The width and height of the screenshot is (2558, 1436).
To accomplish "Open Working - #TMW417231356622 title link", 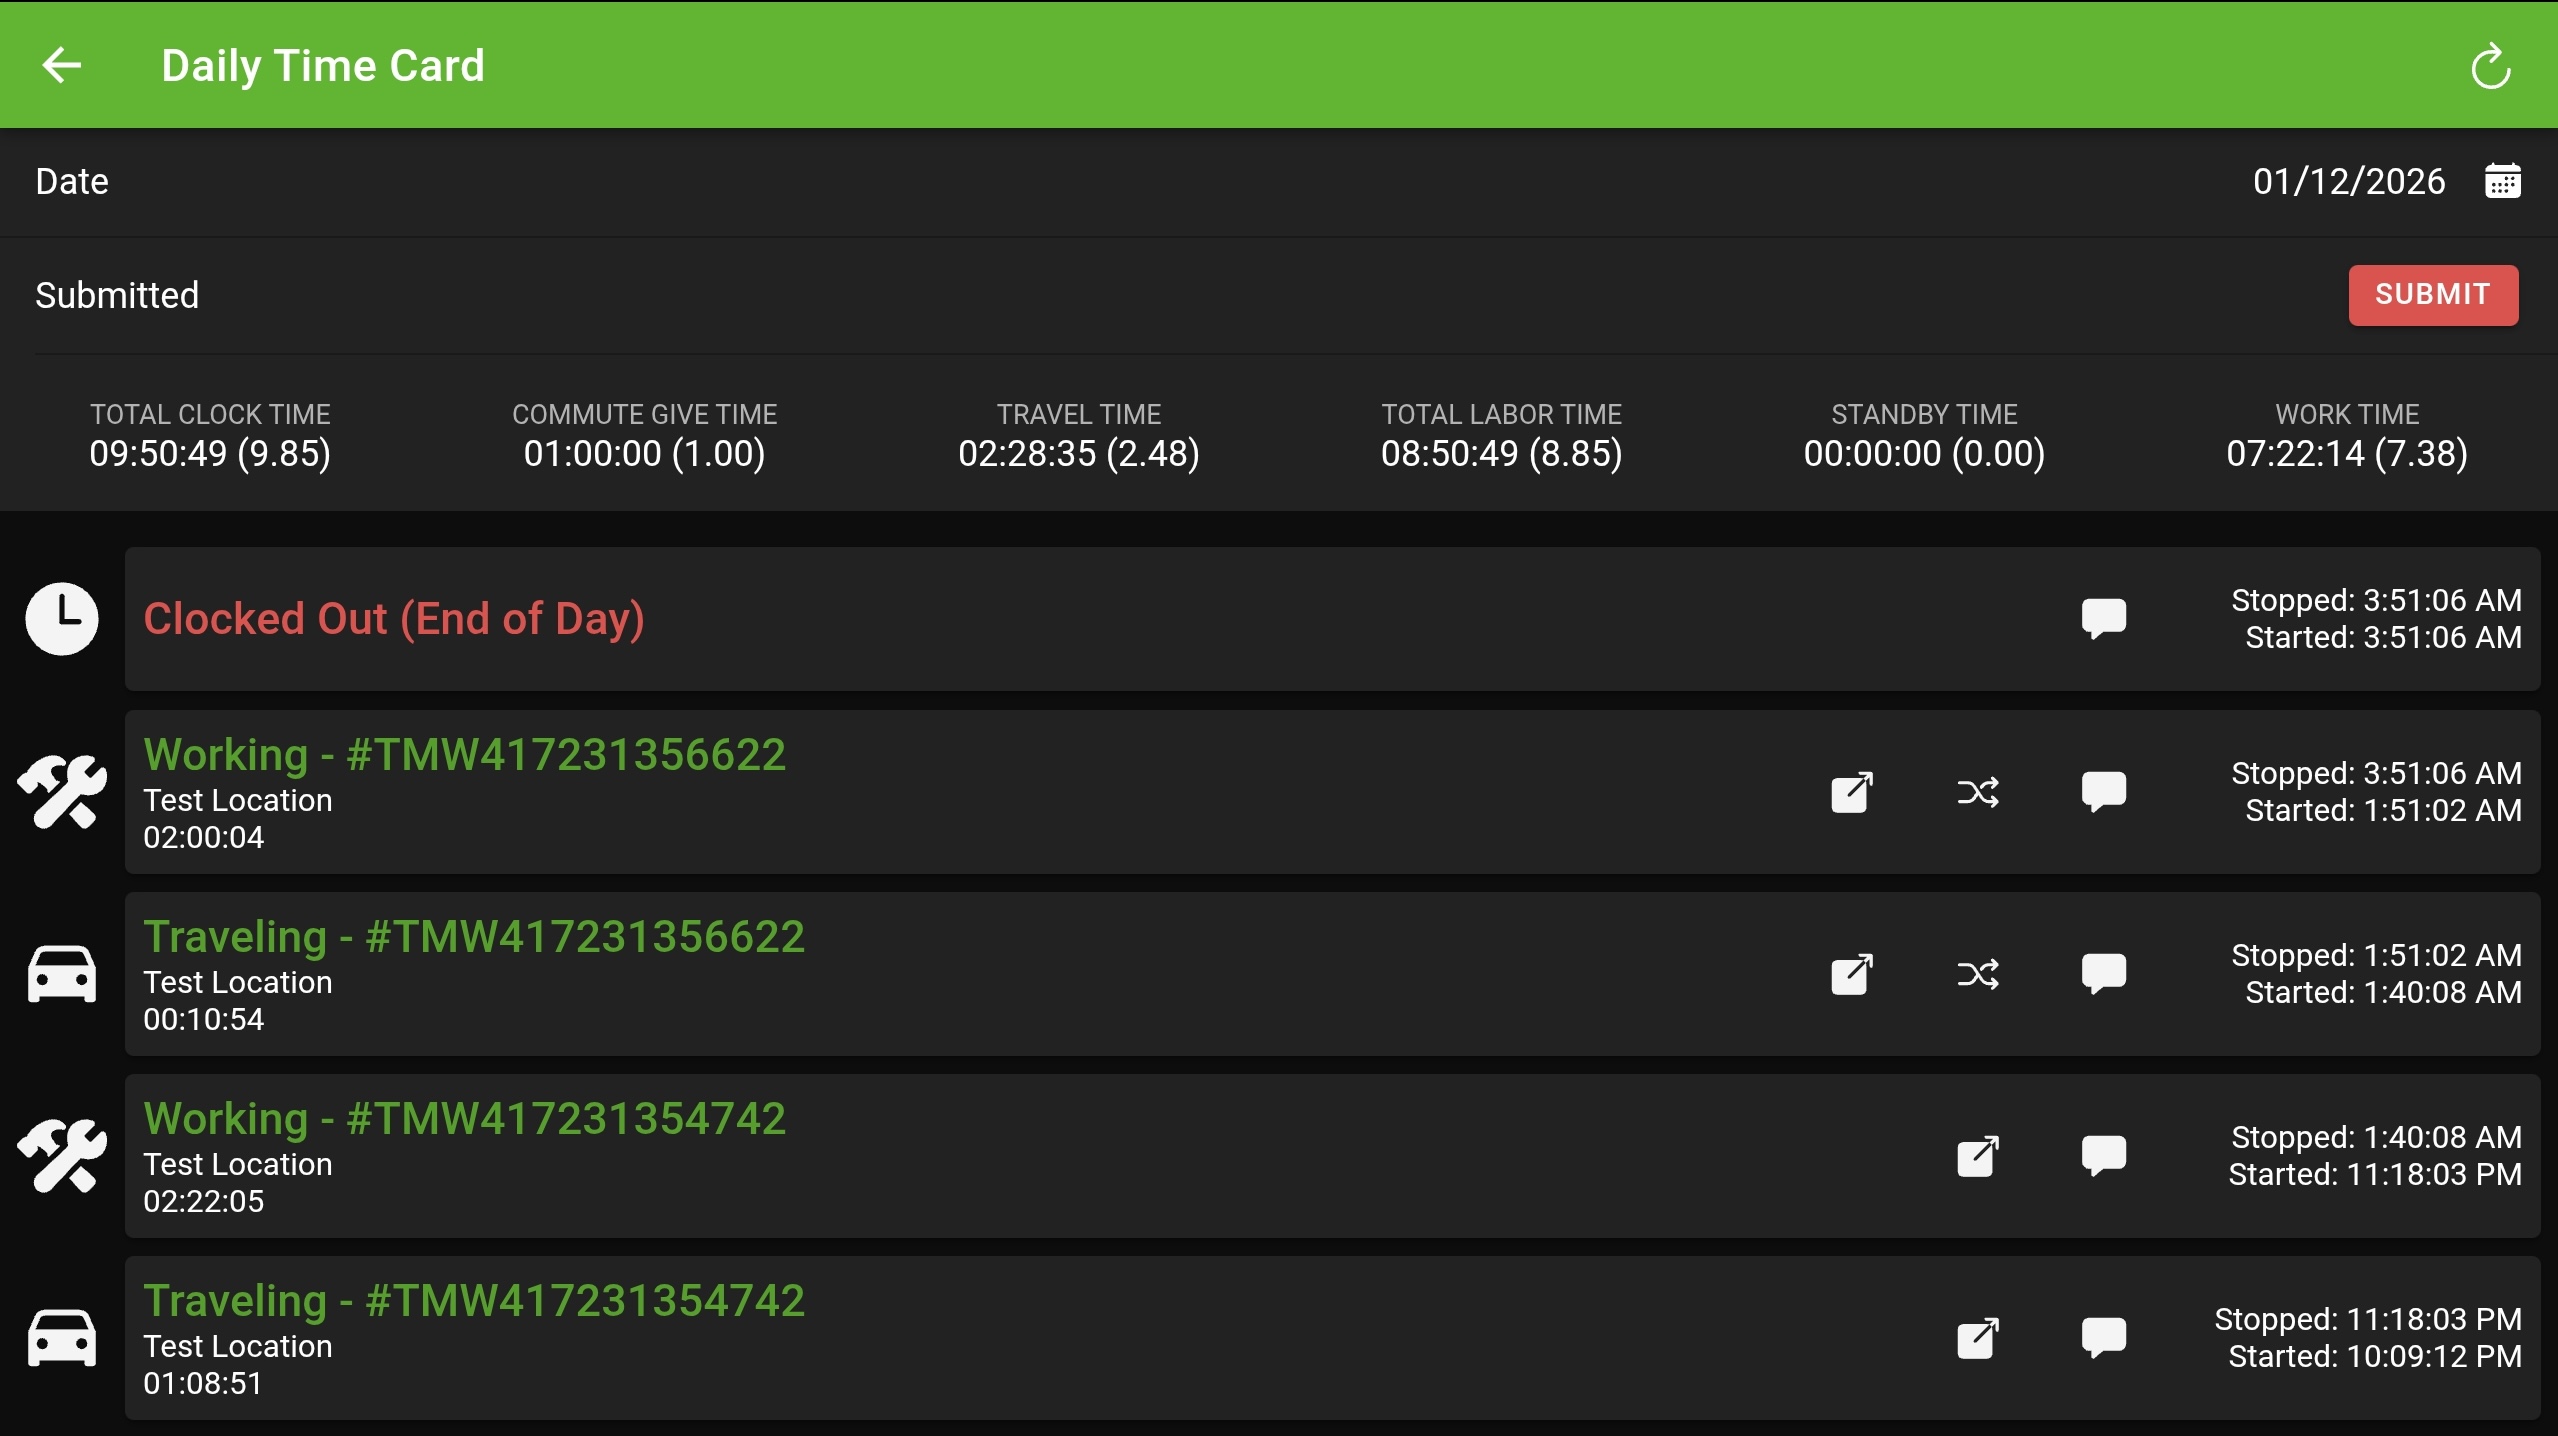I will [x=464, y=754].
